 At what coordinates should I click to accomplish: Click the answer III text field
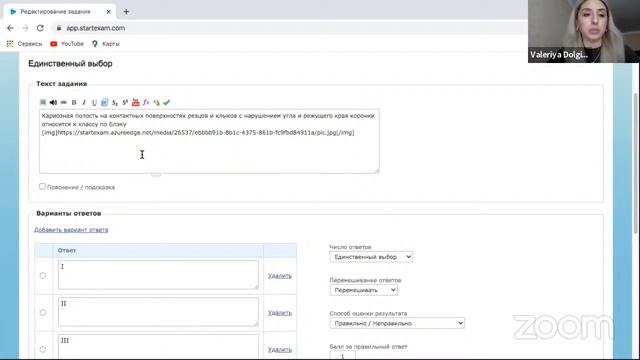158,347
